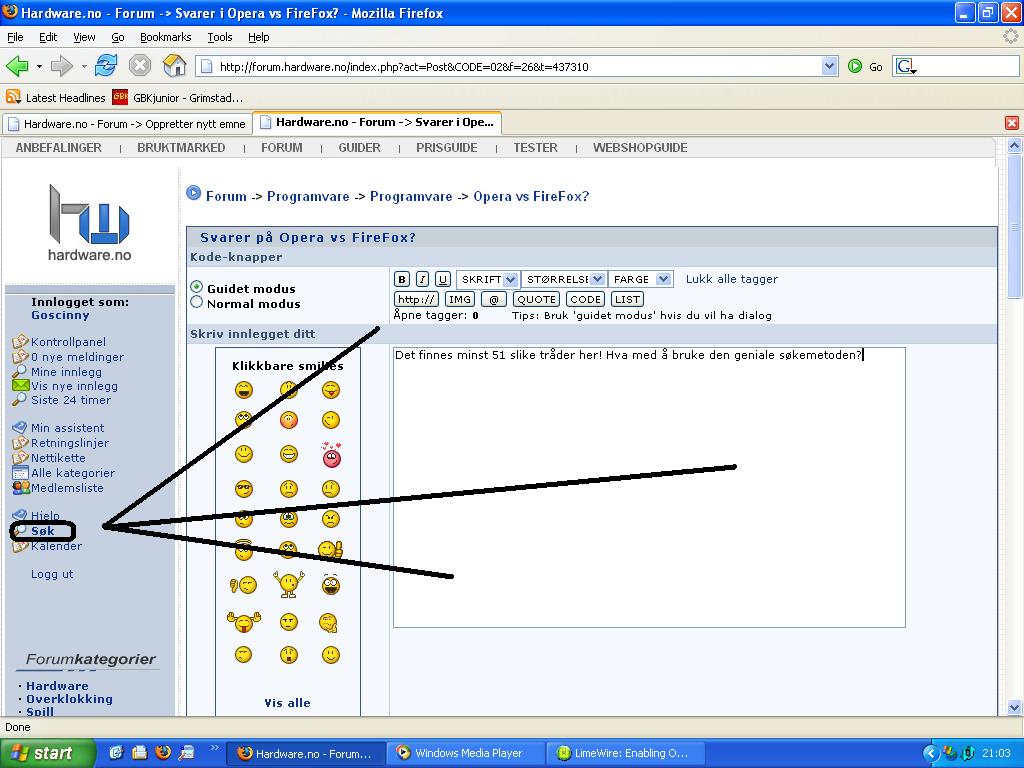Open the STØRRELSE size dropdown
Viewport: 1024px width, 768px height.
(564, 280)
